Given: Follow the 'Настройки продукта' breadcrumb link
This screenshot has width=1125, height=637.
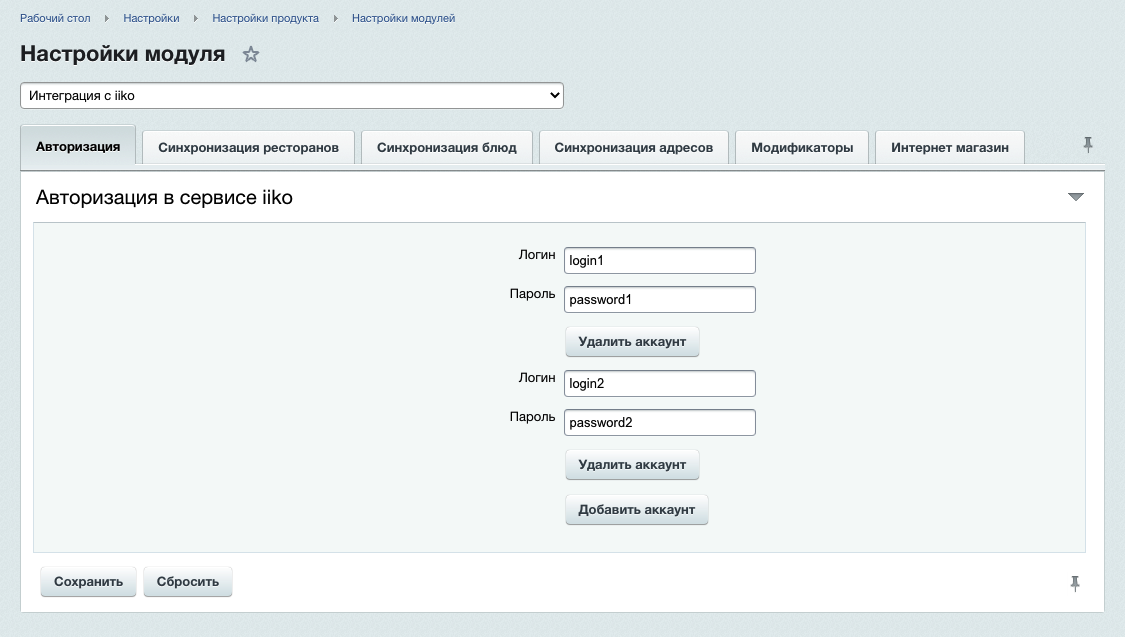Looking at the screenshot, I should point(265,18).
